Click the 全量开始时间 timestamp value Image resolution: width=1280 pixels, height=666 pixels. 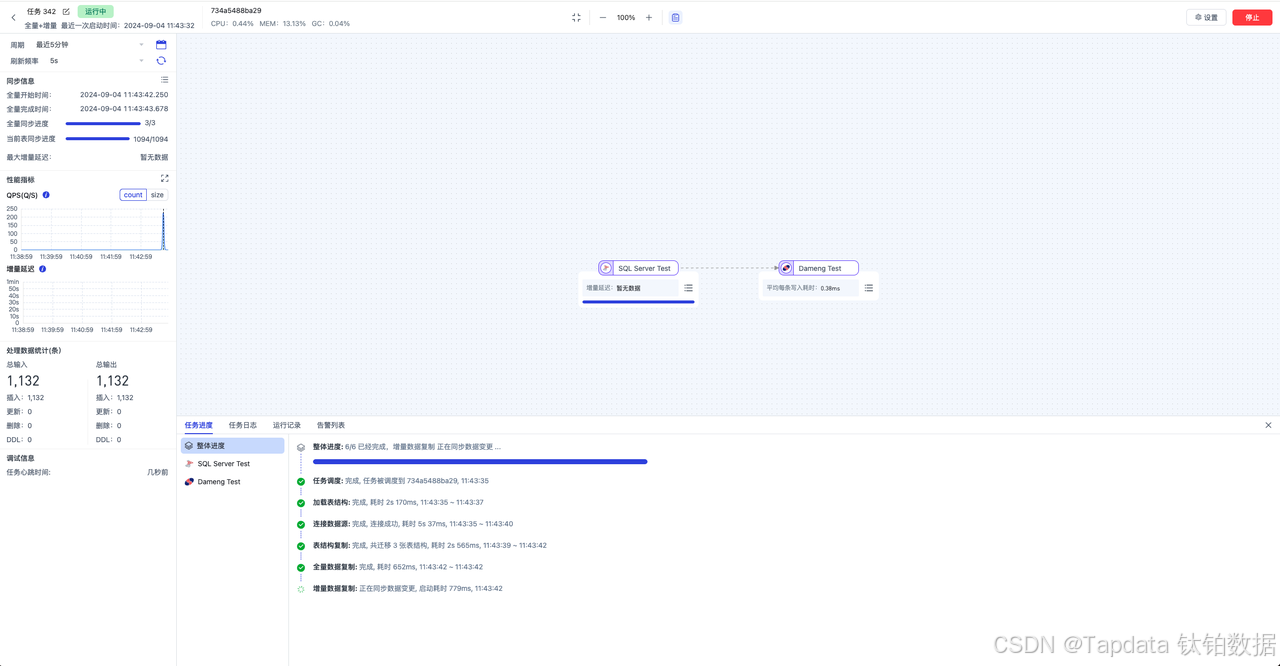point(124,95)
